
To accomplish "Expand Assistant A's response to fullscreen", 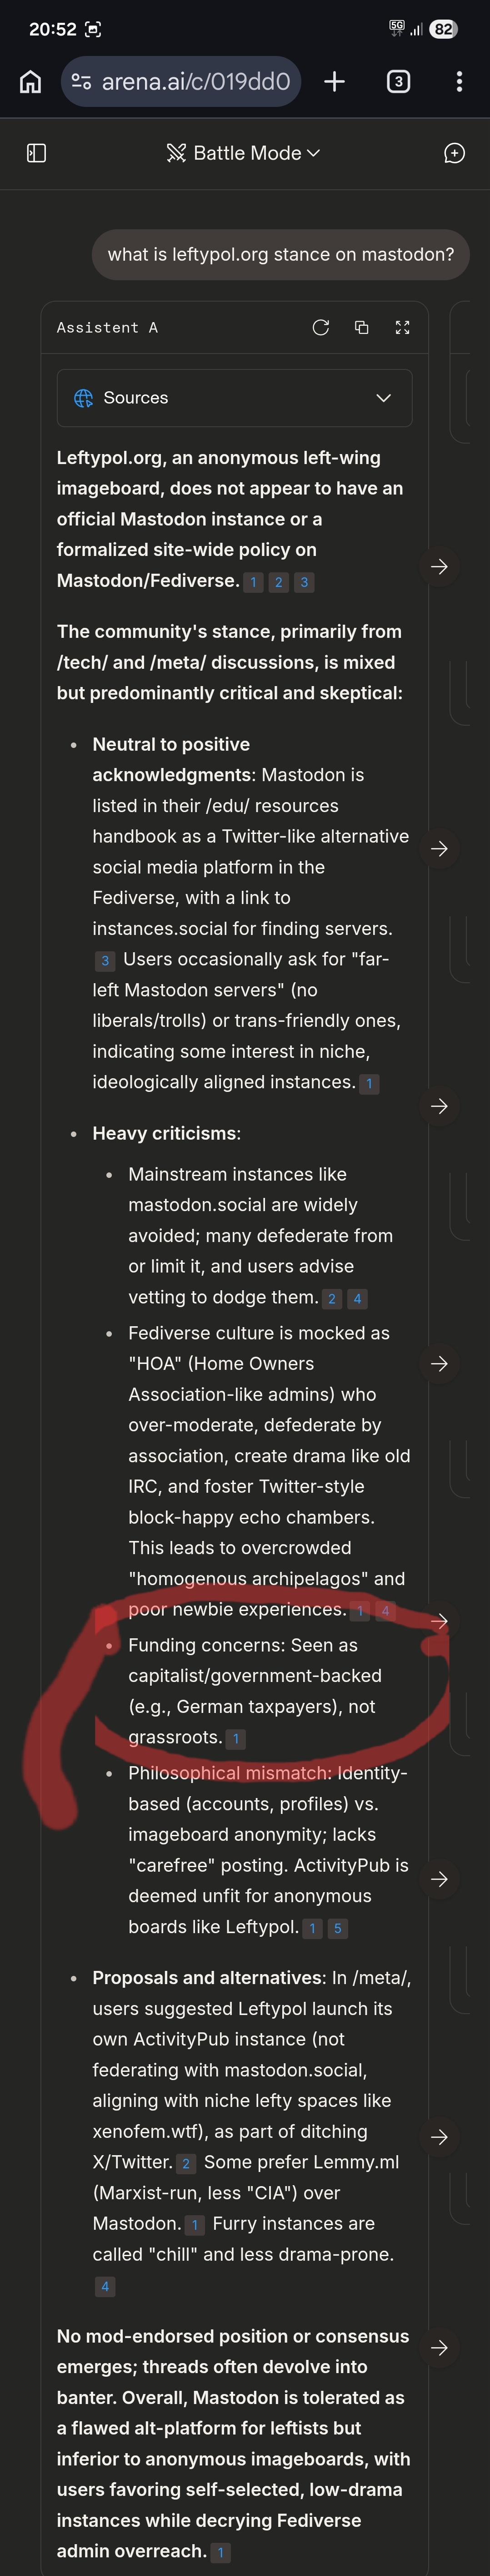I will point(402,328).
